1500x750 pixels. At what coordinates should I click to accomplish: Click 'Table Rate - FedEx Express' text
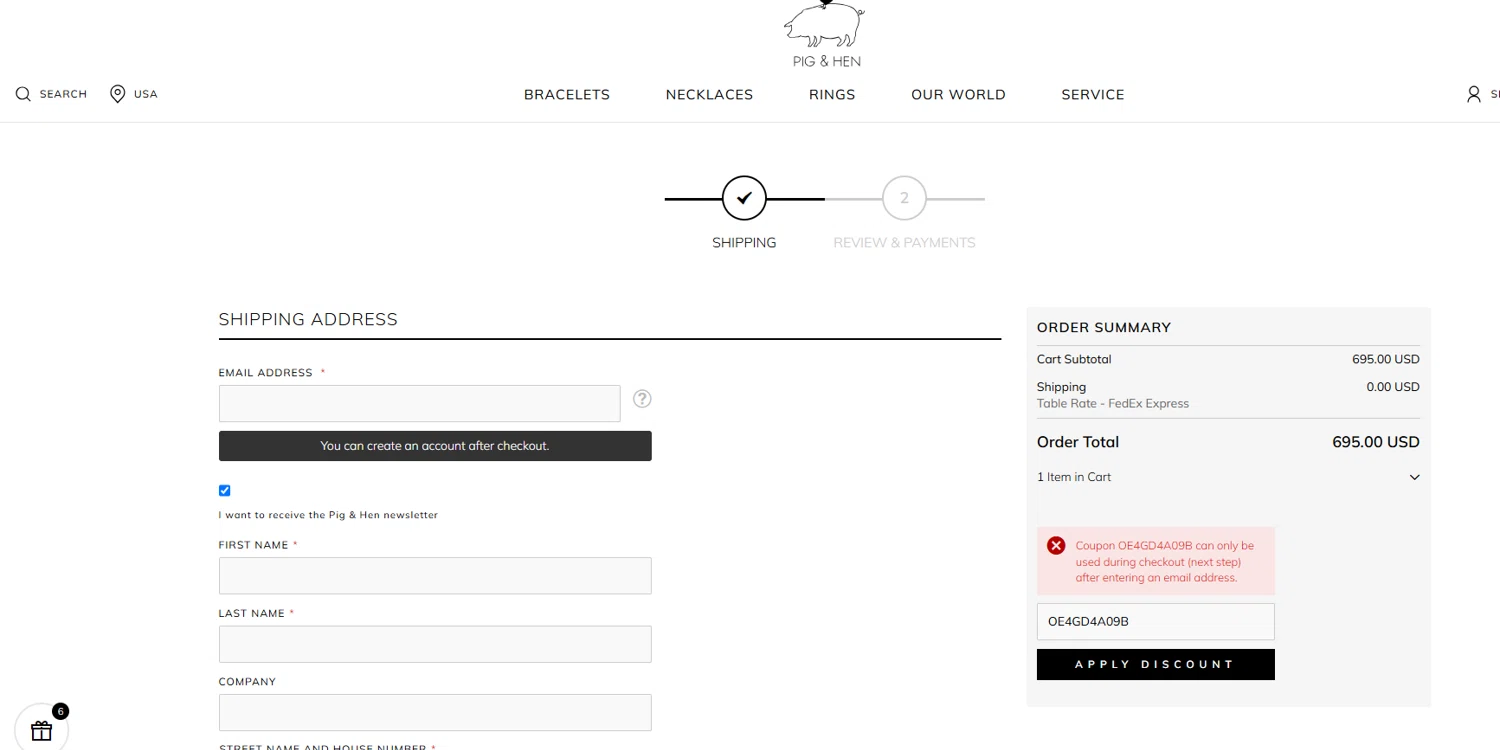pos(1113,404)
